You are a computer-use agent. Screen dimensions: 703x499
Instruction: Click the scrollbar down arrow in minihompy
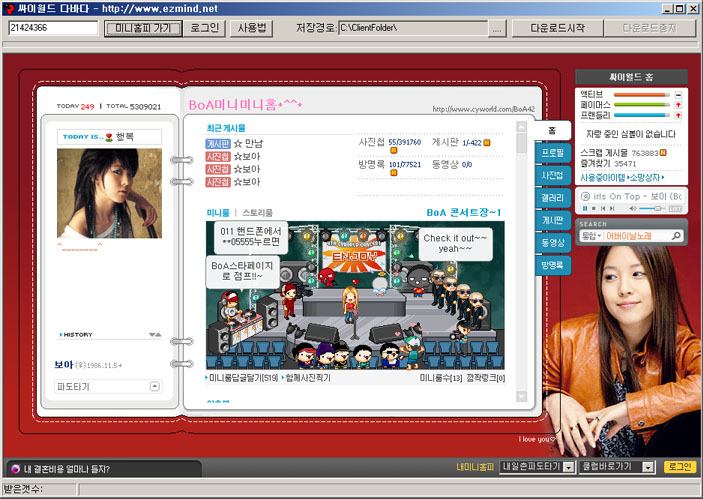click(x=521, y=396)
